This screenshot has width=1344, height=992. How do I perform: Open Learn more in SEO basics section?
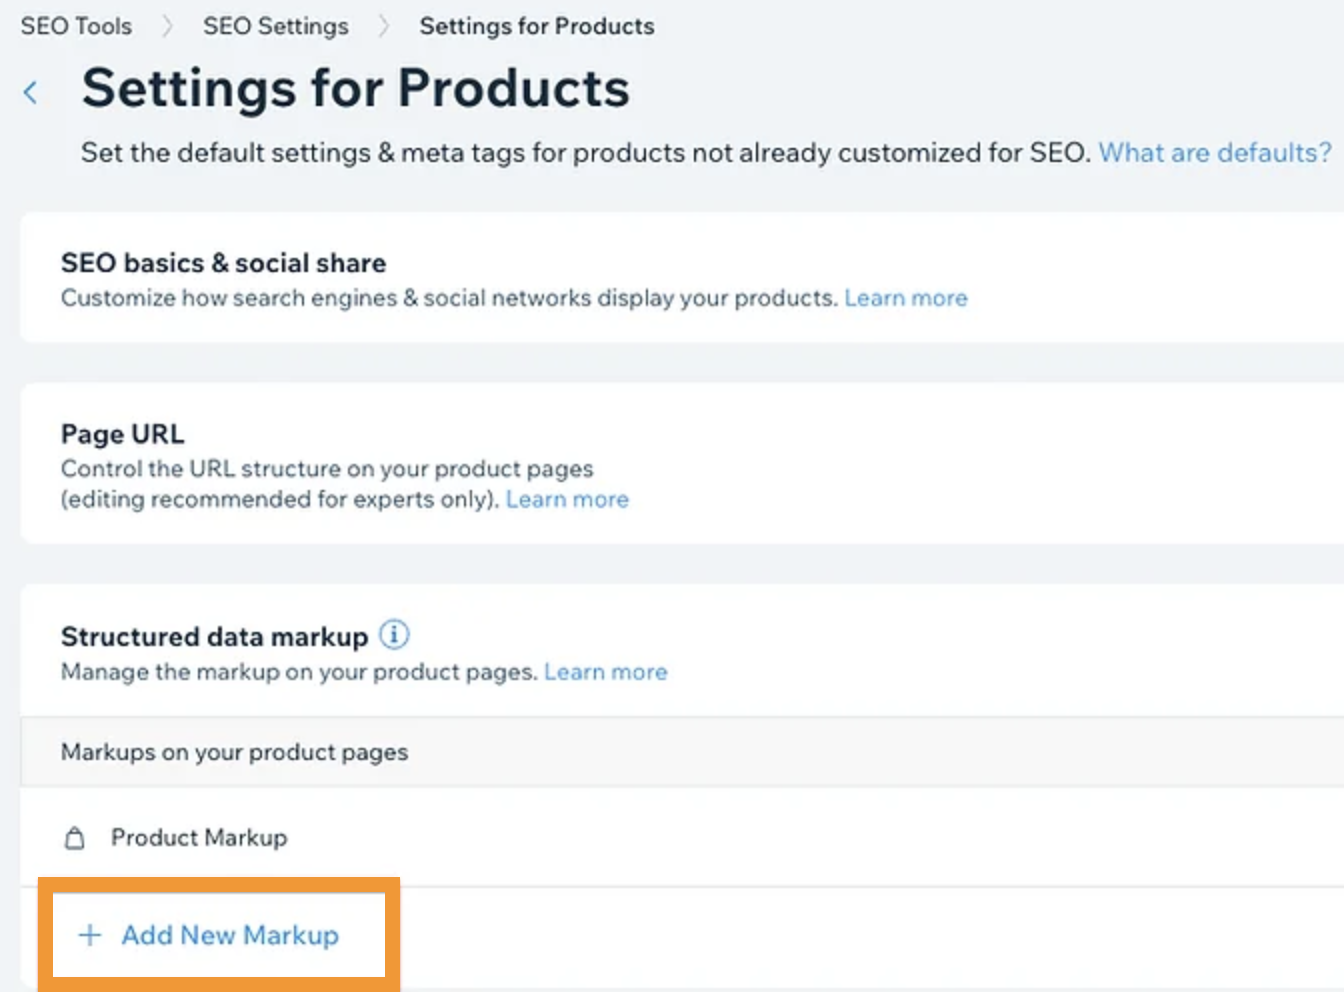click(x=906, y=298)
